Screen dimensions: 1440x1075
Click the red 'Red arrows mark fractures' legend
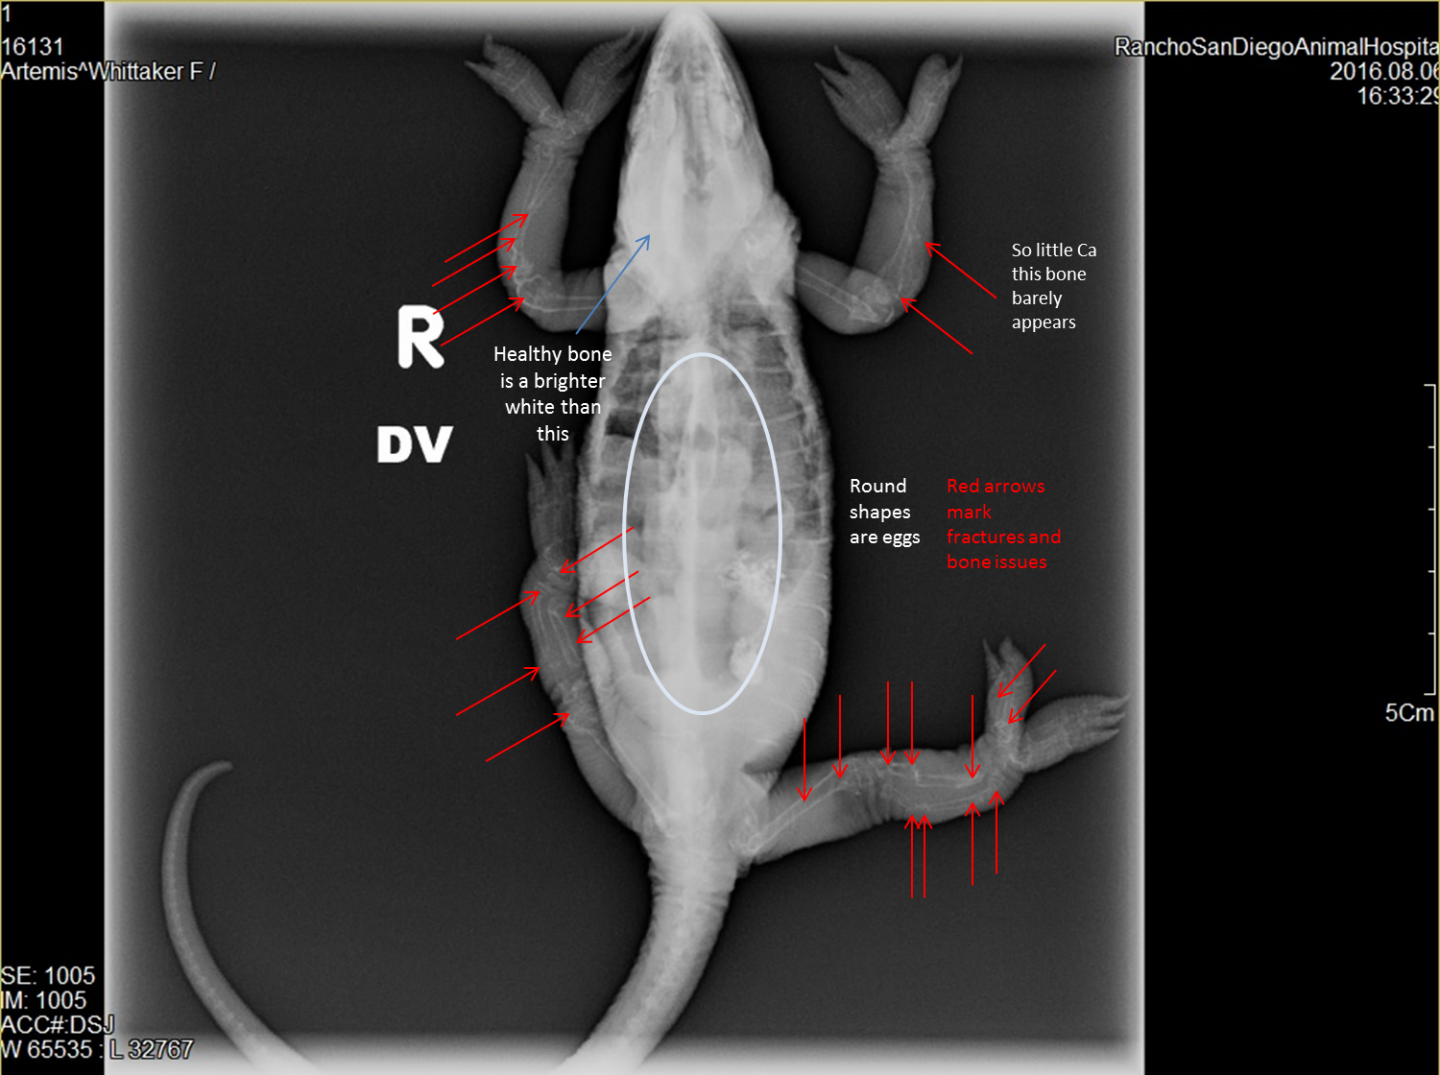click(1003, 524)
